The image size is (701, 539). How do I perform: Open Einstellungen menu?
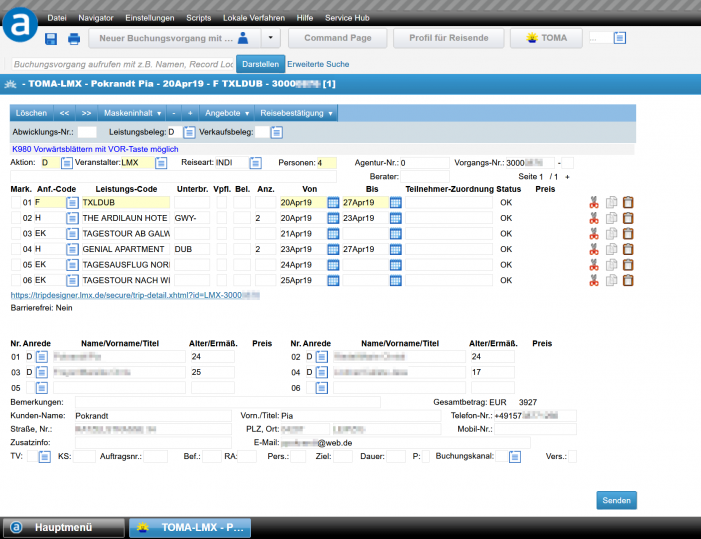150,18
